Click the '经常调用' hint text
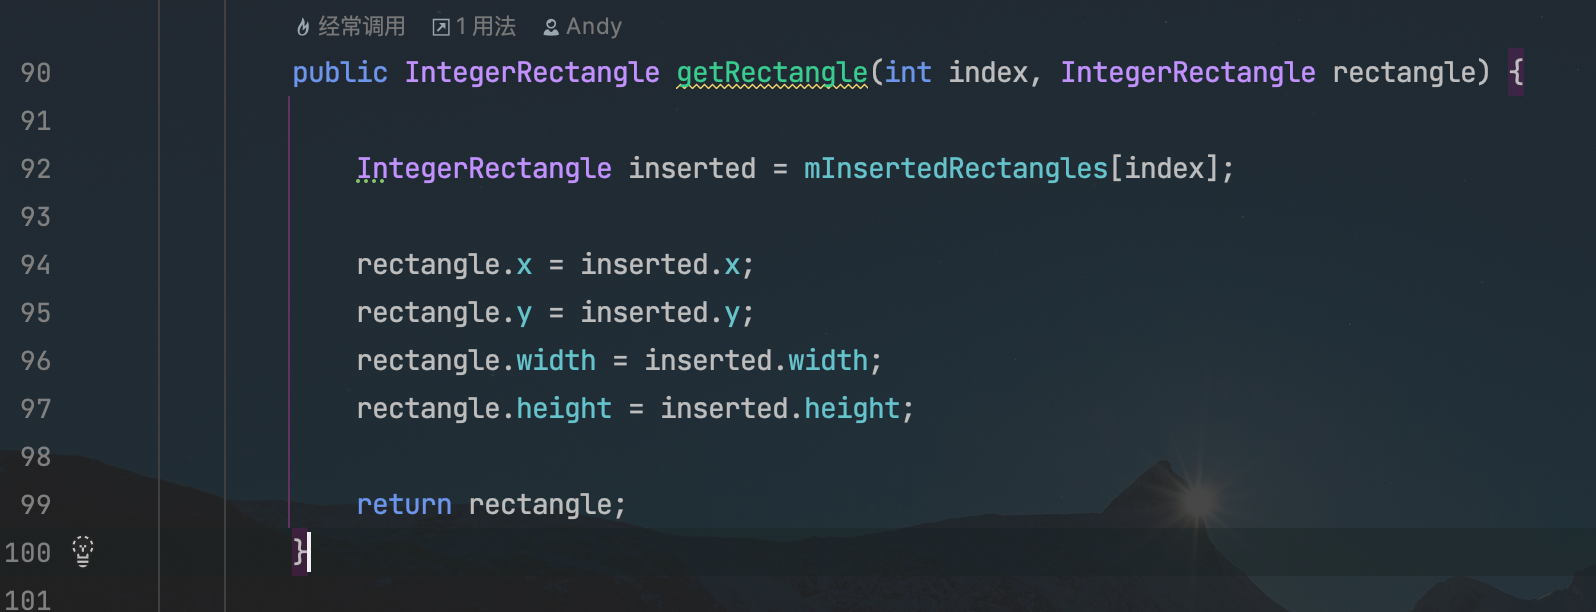The width and height of the screenshot is (1596, 612). (362, 27)
